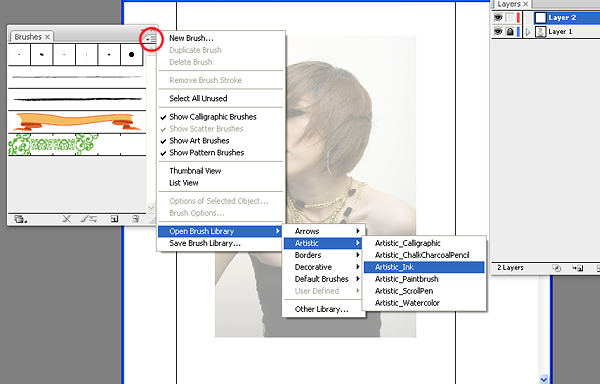This screenshot has height=384, width=600.
Task: Click empty lock box on Layer 2
Action: click(510, 18)
